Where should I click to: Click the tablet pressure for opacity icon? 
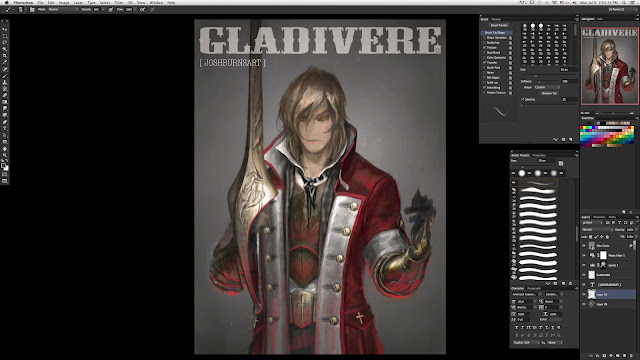pos(111,9)
